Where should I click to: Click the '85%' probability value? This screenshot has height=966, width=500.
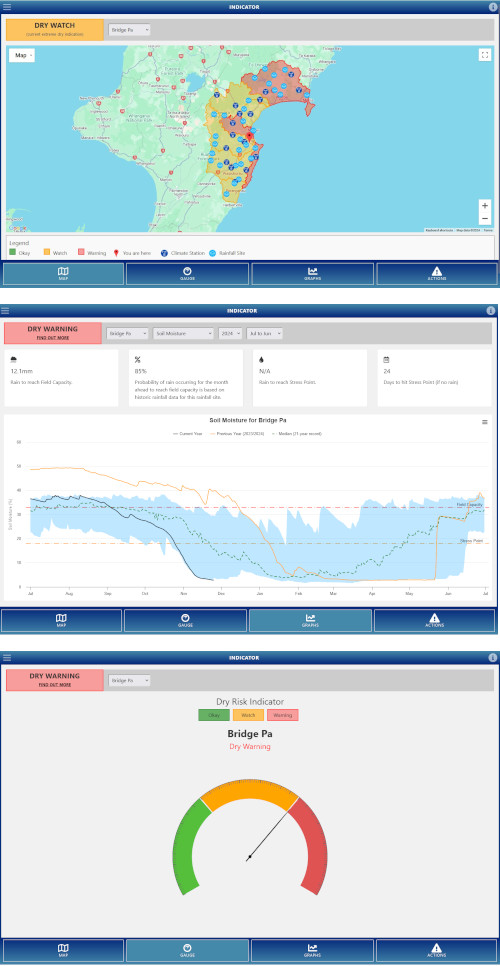[x=140, y=372]
